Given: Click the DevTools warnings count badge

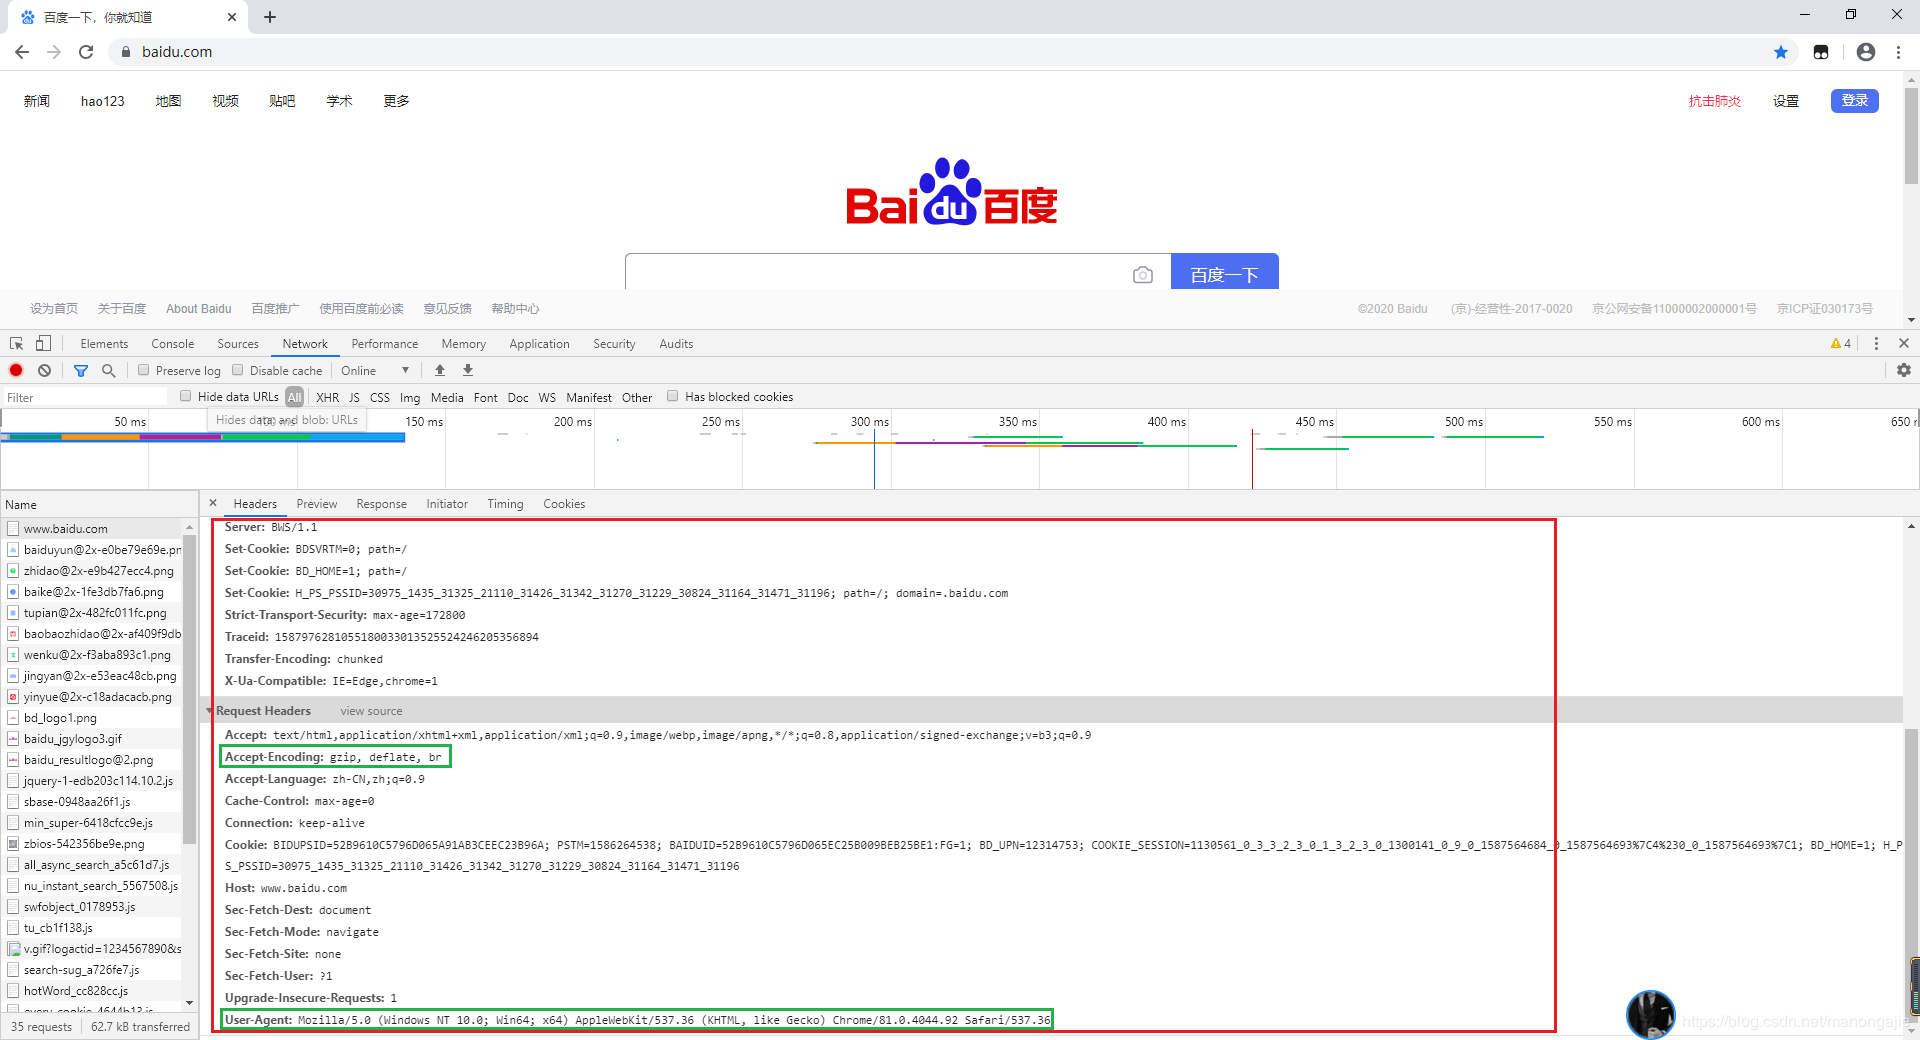Looking at the screenshot, I should 1841,343.
